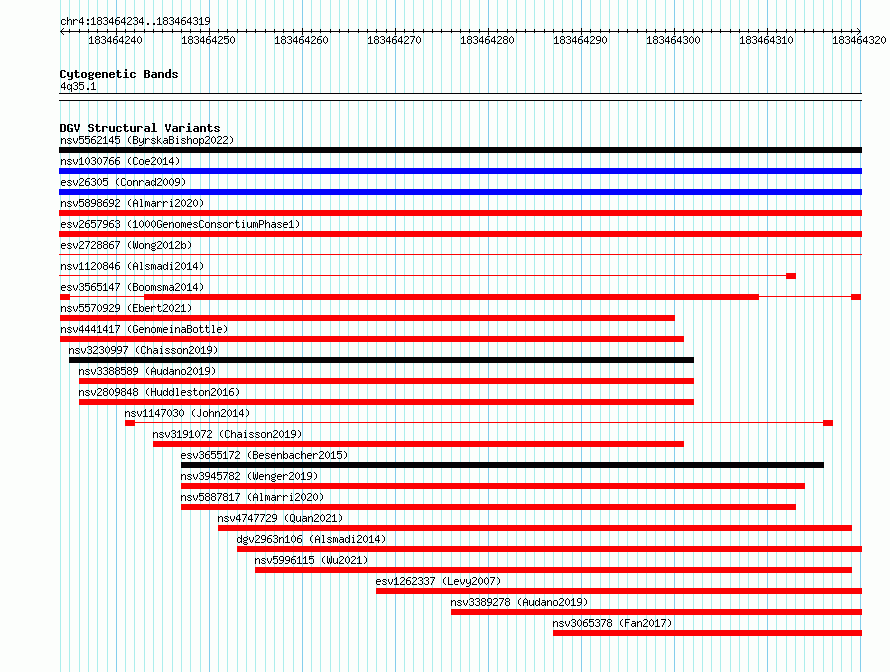Open esv2657963 (1000GenomesConsortiumPhase1) label

tap(180, 224)
